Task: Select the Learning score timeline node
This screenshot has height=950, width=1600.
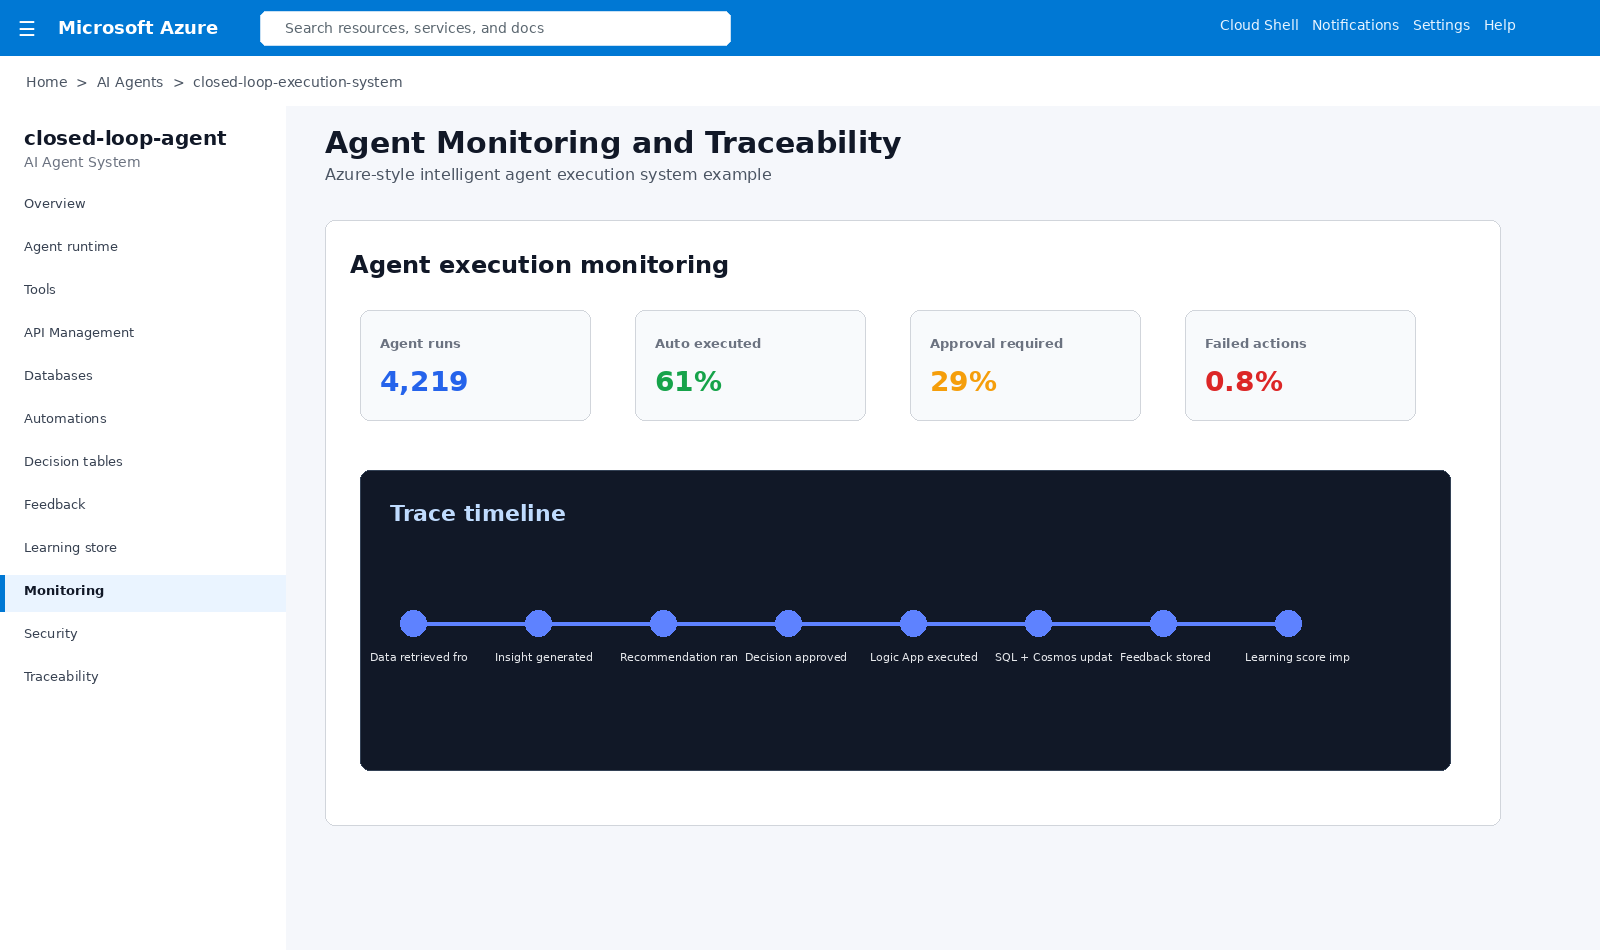Action: click(x=1288, y=624)
